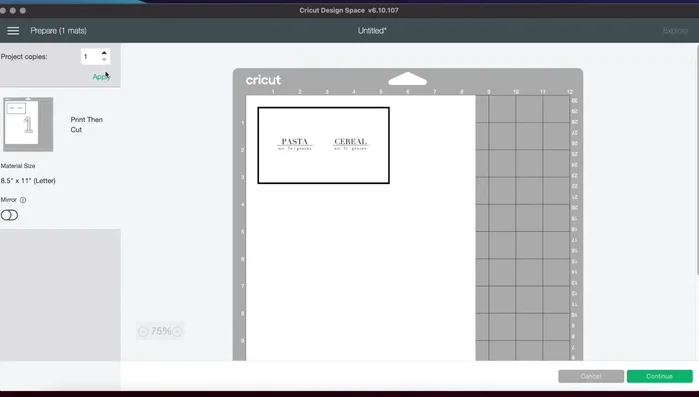Image resolution: width=699 pixels, height=397 pixels.
Task: Toggle the Mirror switch
Action: pos(9,215)
